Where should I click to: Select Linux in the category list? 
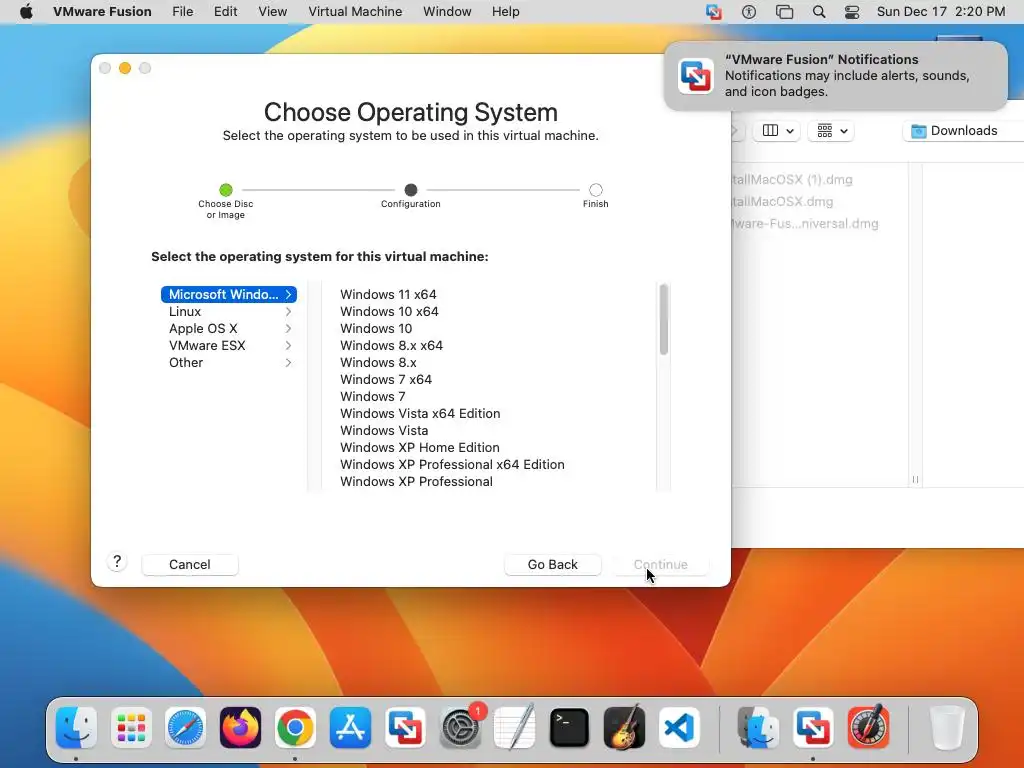pos(229,312)
